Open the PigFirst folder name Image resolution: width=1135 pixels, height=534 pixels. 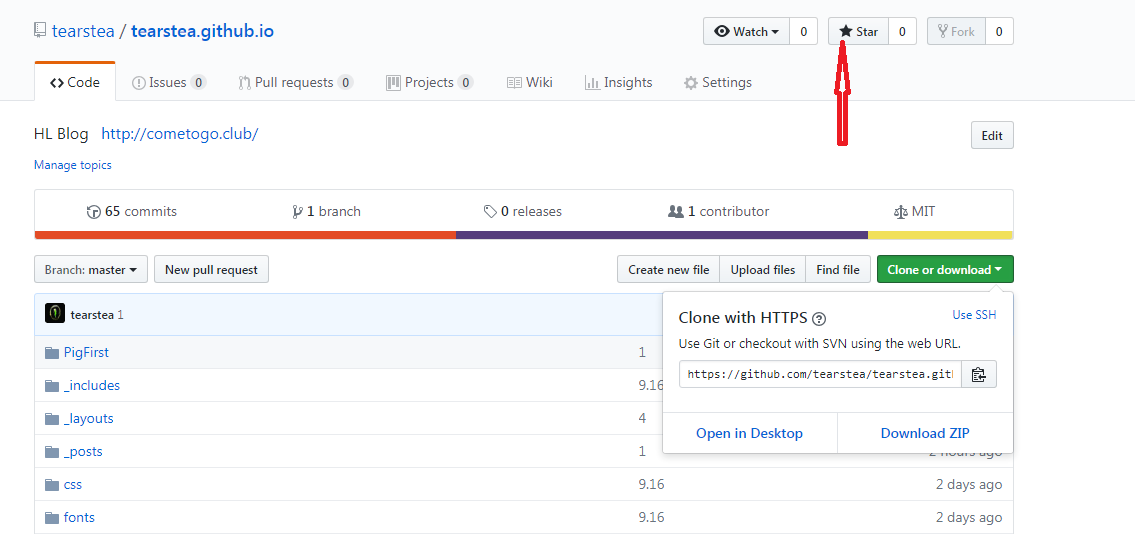pos(86,352)
